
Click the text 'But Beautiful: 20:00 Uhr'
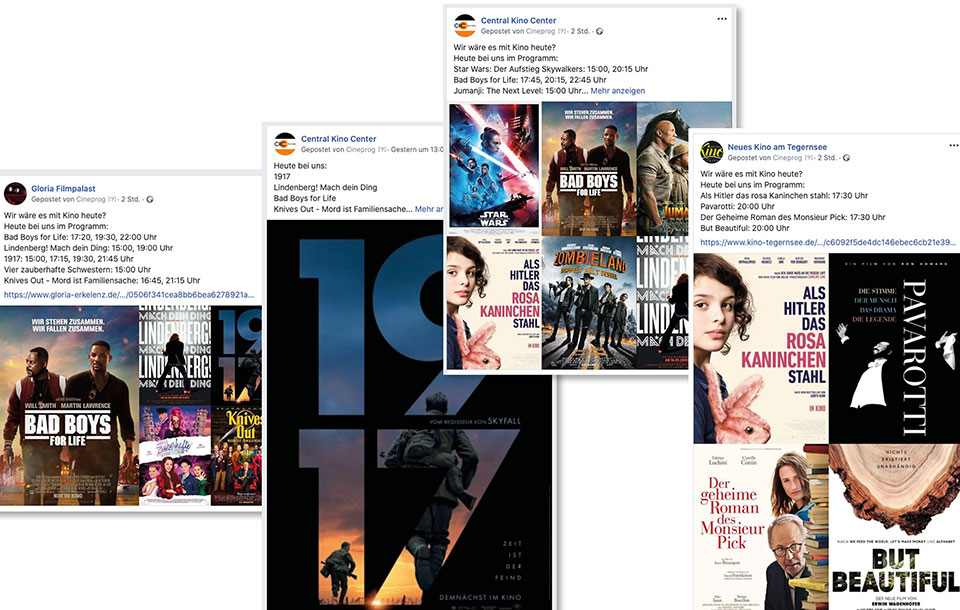tap(745, 228)
